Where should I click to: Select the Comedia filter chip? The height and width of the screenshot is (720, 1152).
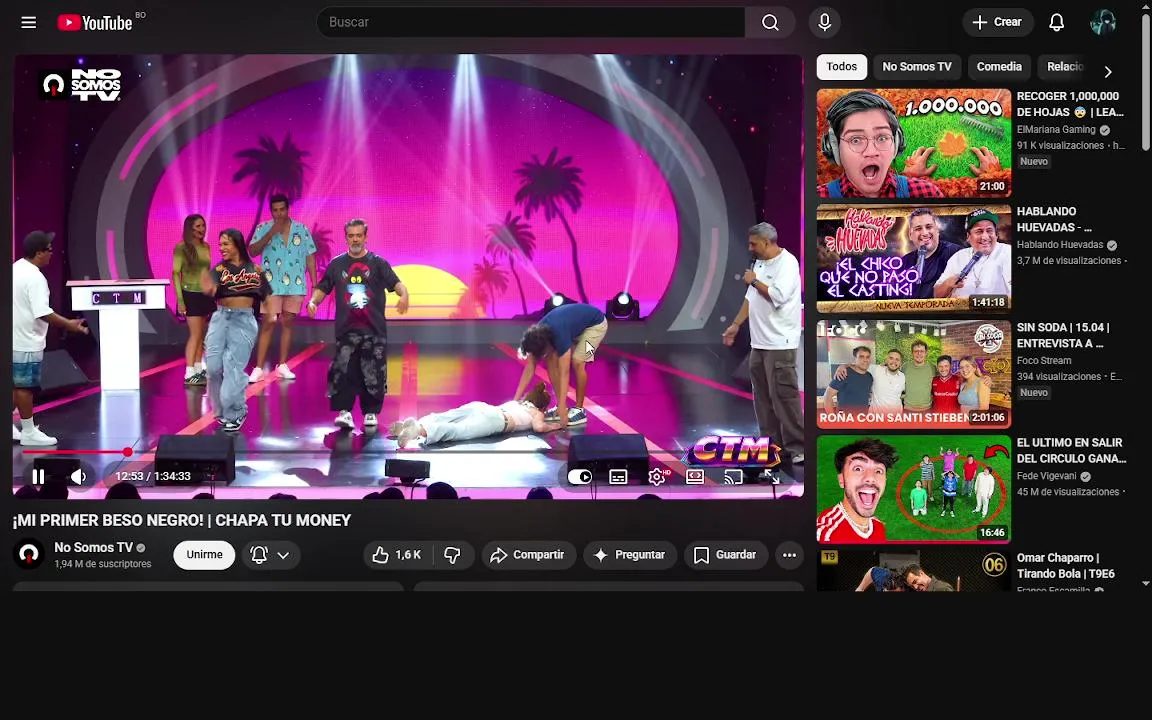(999, 67)
